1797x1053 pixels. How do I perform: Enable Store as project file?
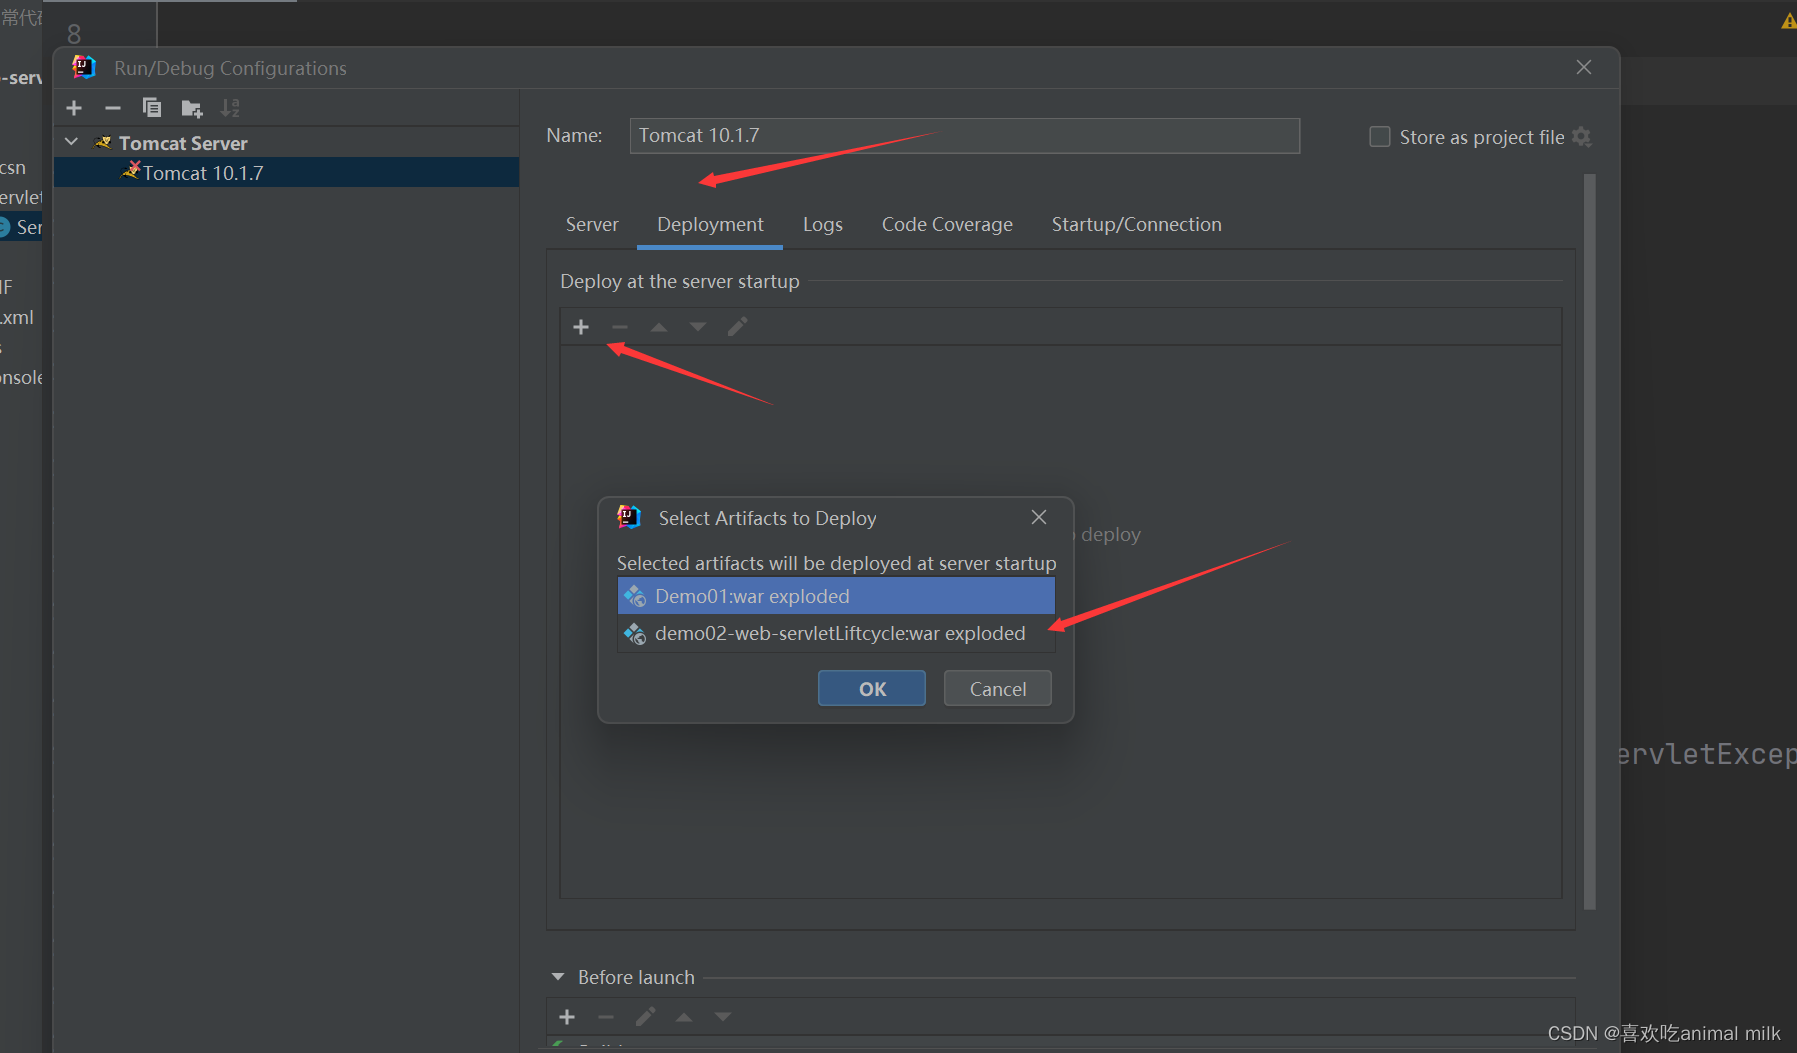pos(1379,136)
